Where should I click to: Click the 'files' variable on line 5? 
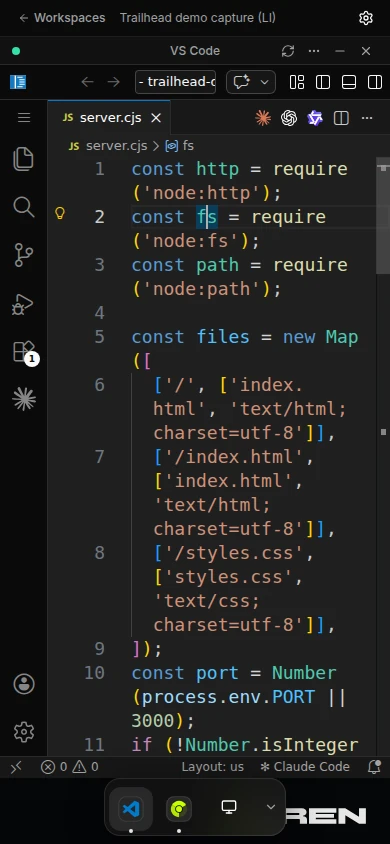point(223,337)
